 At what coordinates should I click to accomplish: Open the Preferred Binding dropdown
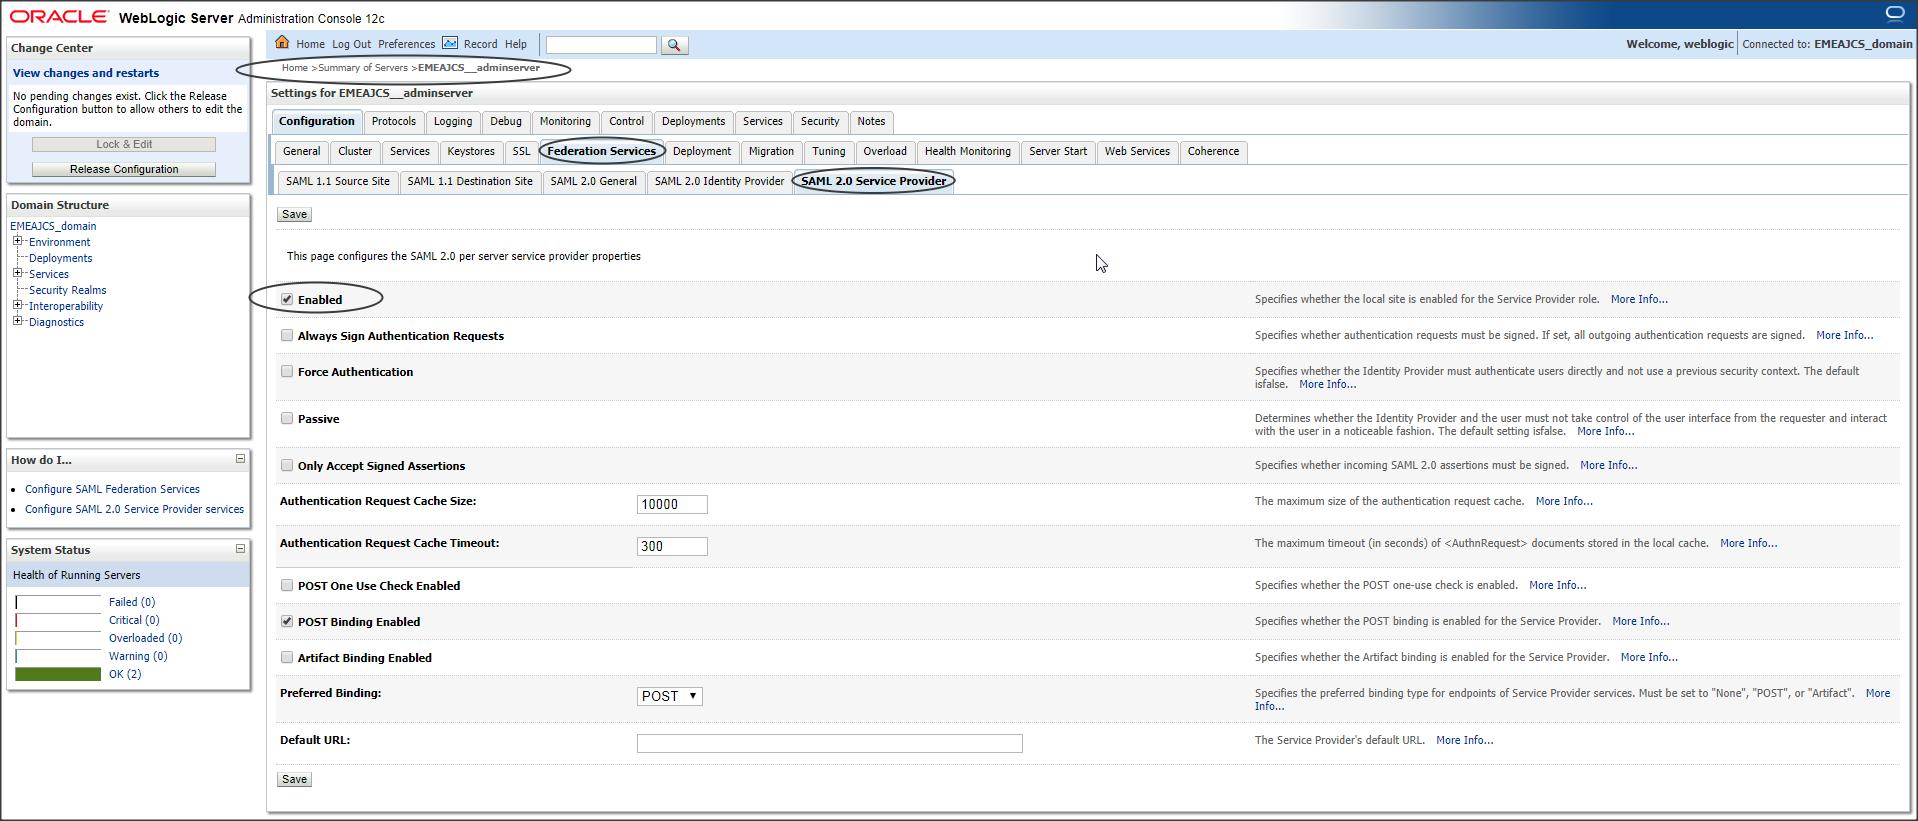669,696
